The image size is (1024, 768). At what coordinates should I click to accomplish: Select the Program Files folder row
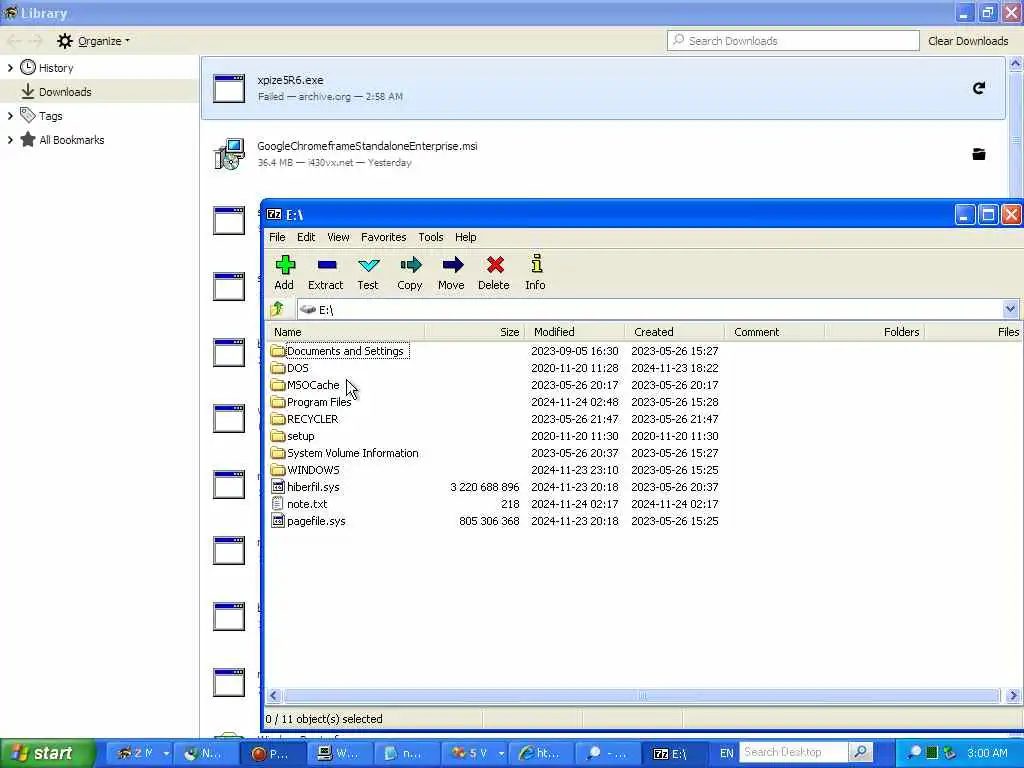(319, 402)
